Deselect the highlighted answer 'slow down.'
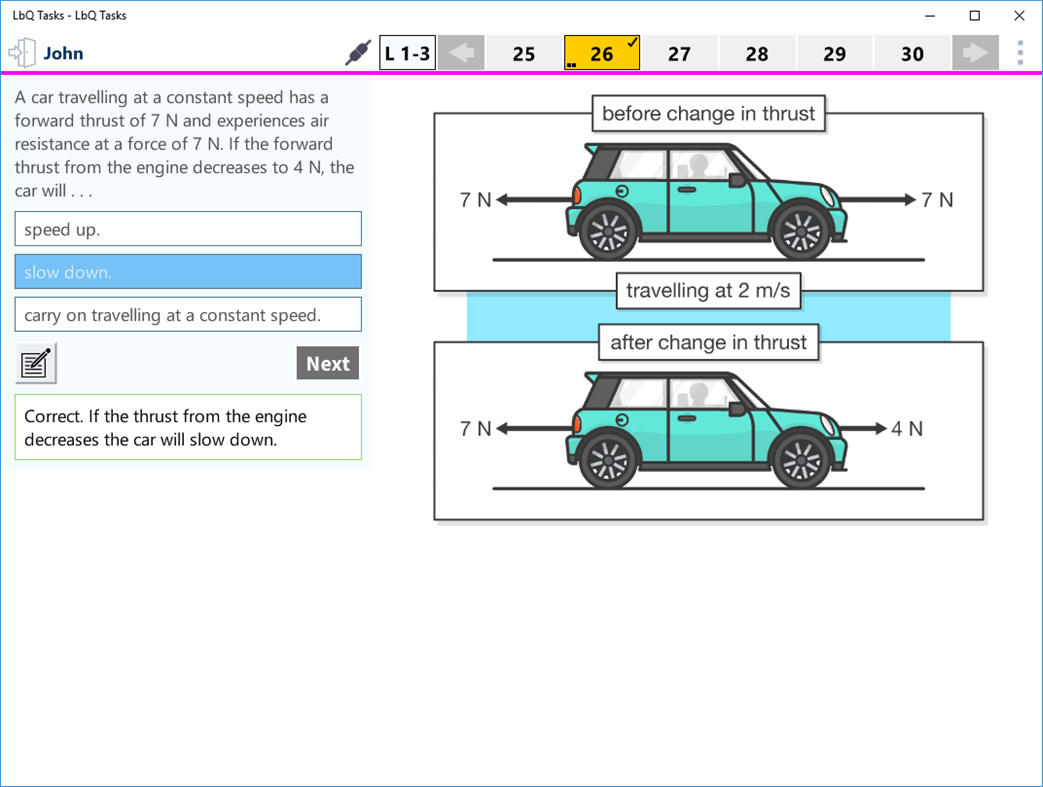The height and width of the screenshot is (787, 1043). [x=188, y=271]
